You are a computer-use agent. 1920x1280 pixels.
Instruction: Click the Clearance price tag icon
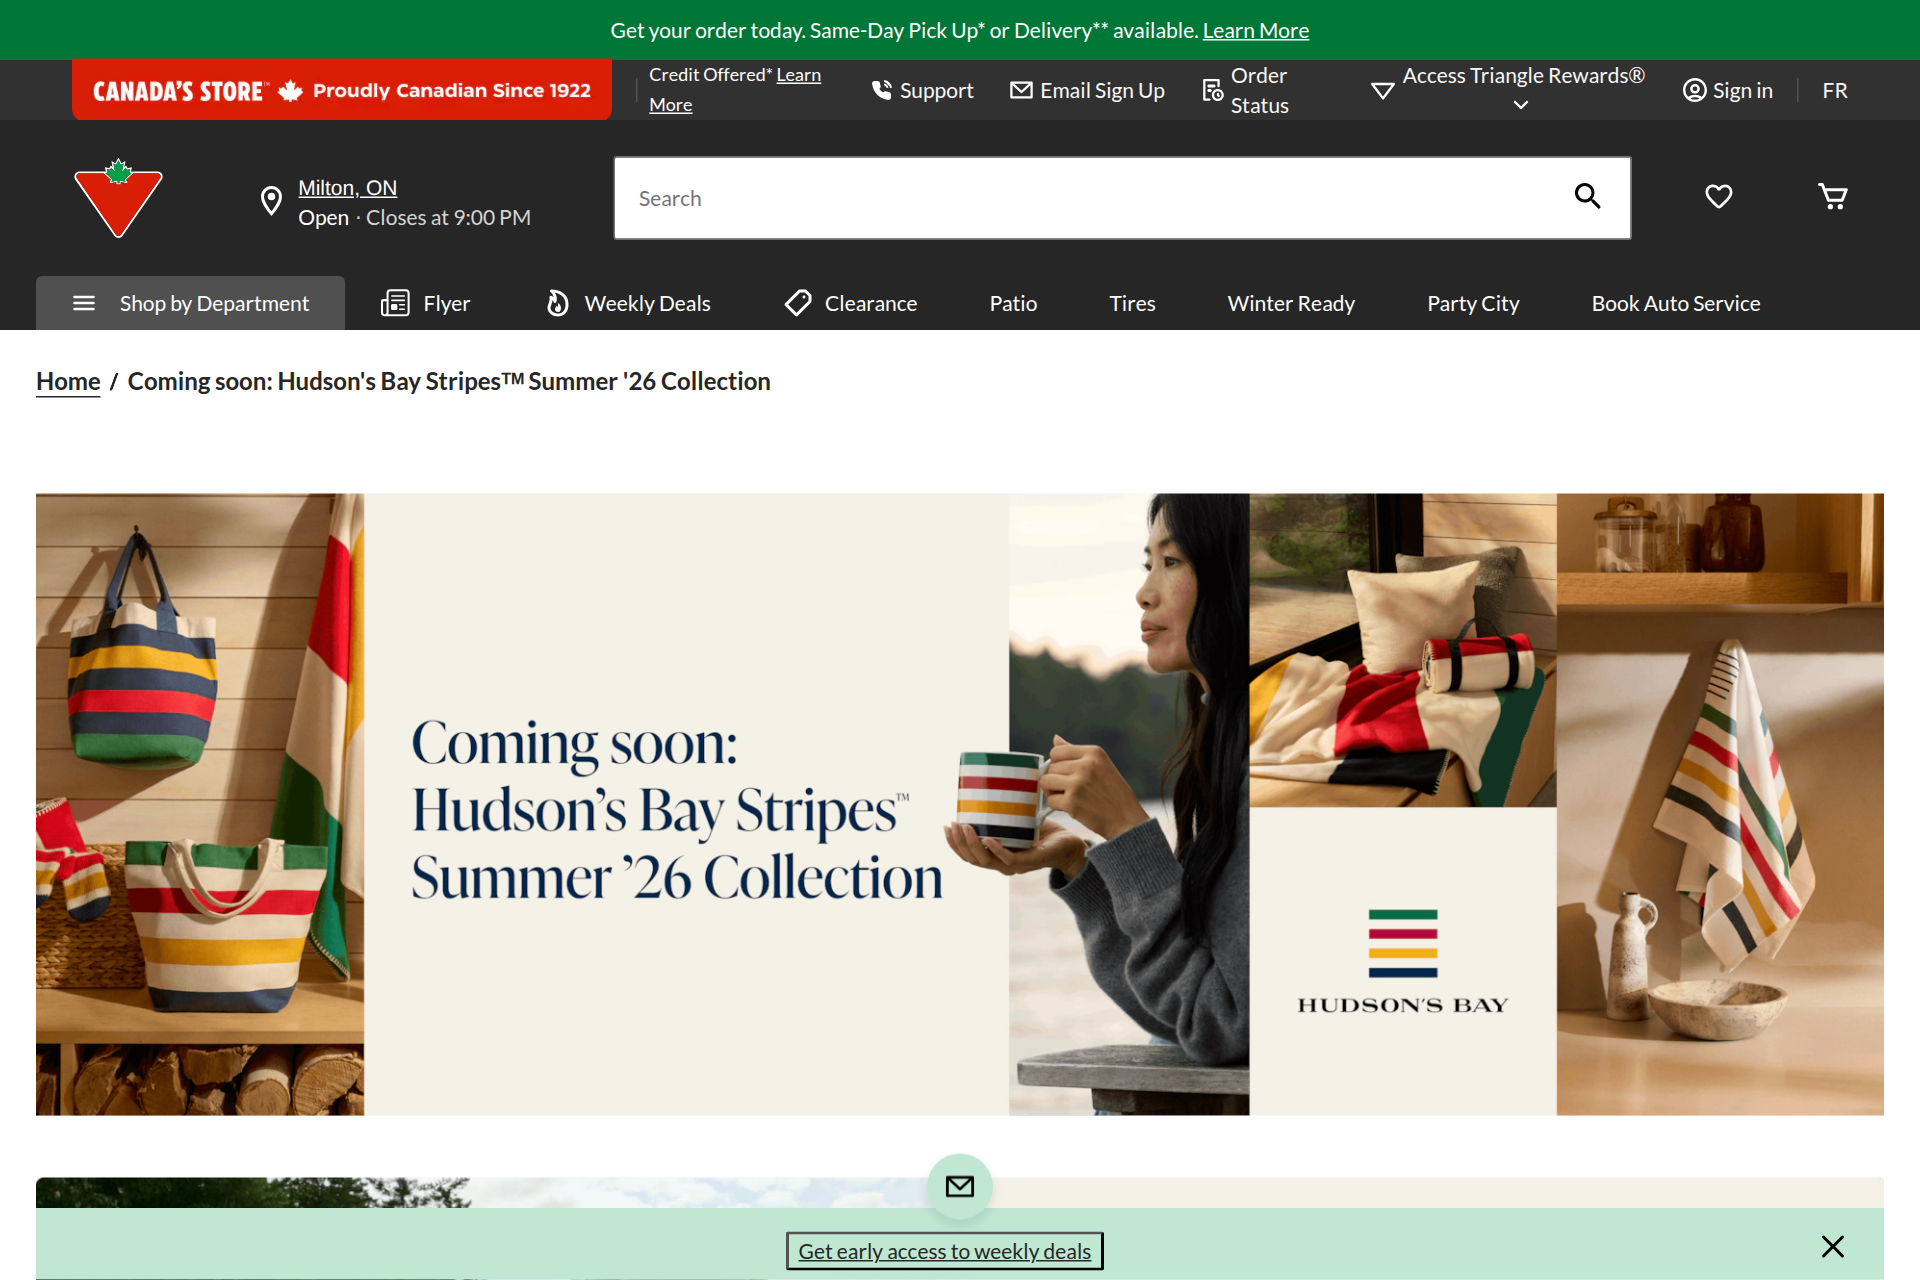(x=797, y=302)
